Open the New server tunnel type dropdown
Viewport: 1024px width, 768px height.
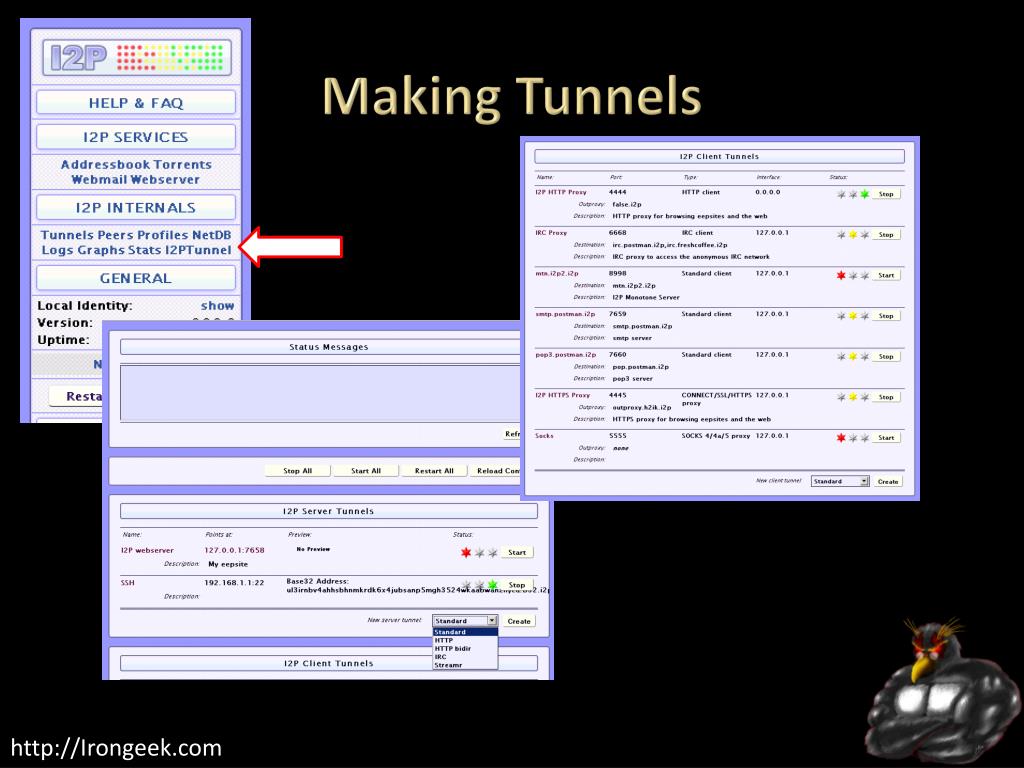click(465, 621)
